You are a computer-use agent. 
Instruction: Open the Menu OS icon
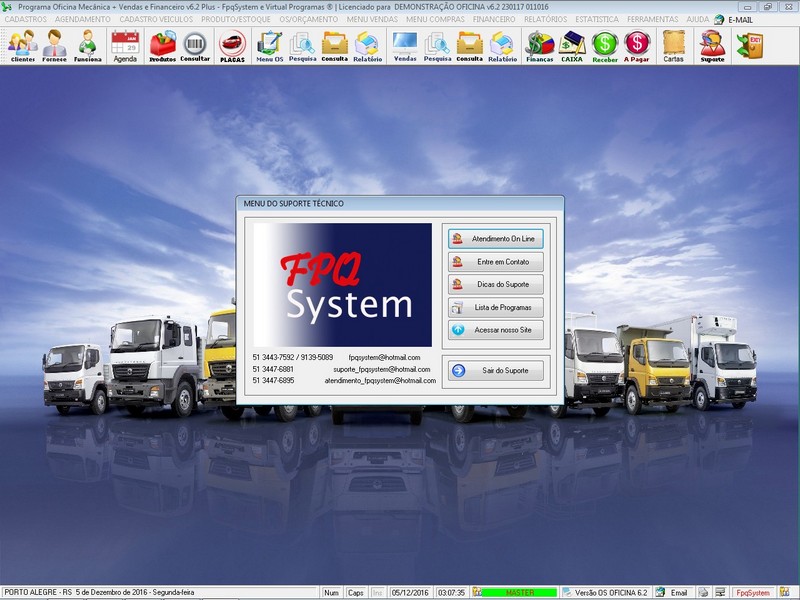[x=269, y=46]
